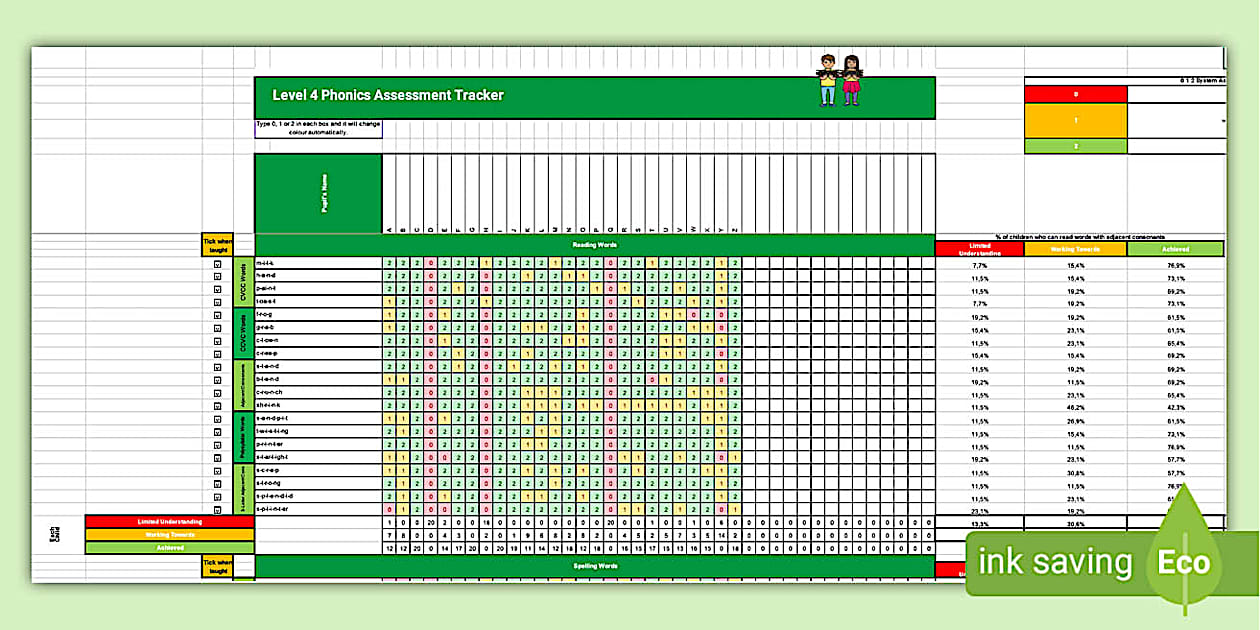This screenshot has width=1260, height=630.
Task: Click the 'Type 0, 1 or 2' instruction box
Action: (318, 129)
